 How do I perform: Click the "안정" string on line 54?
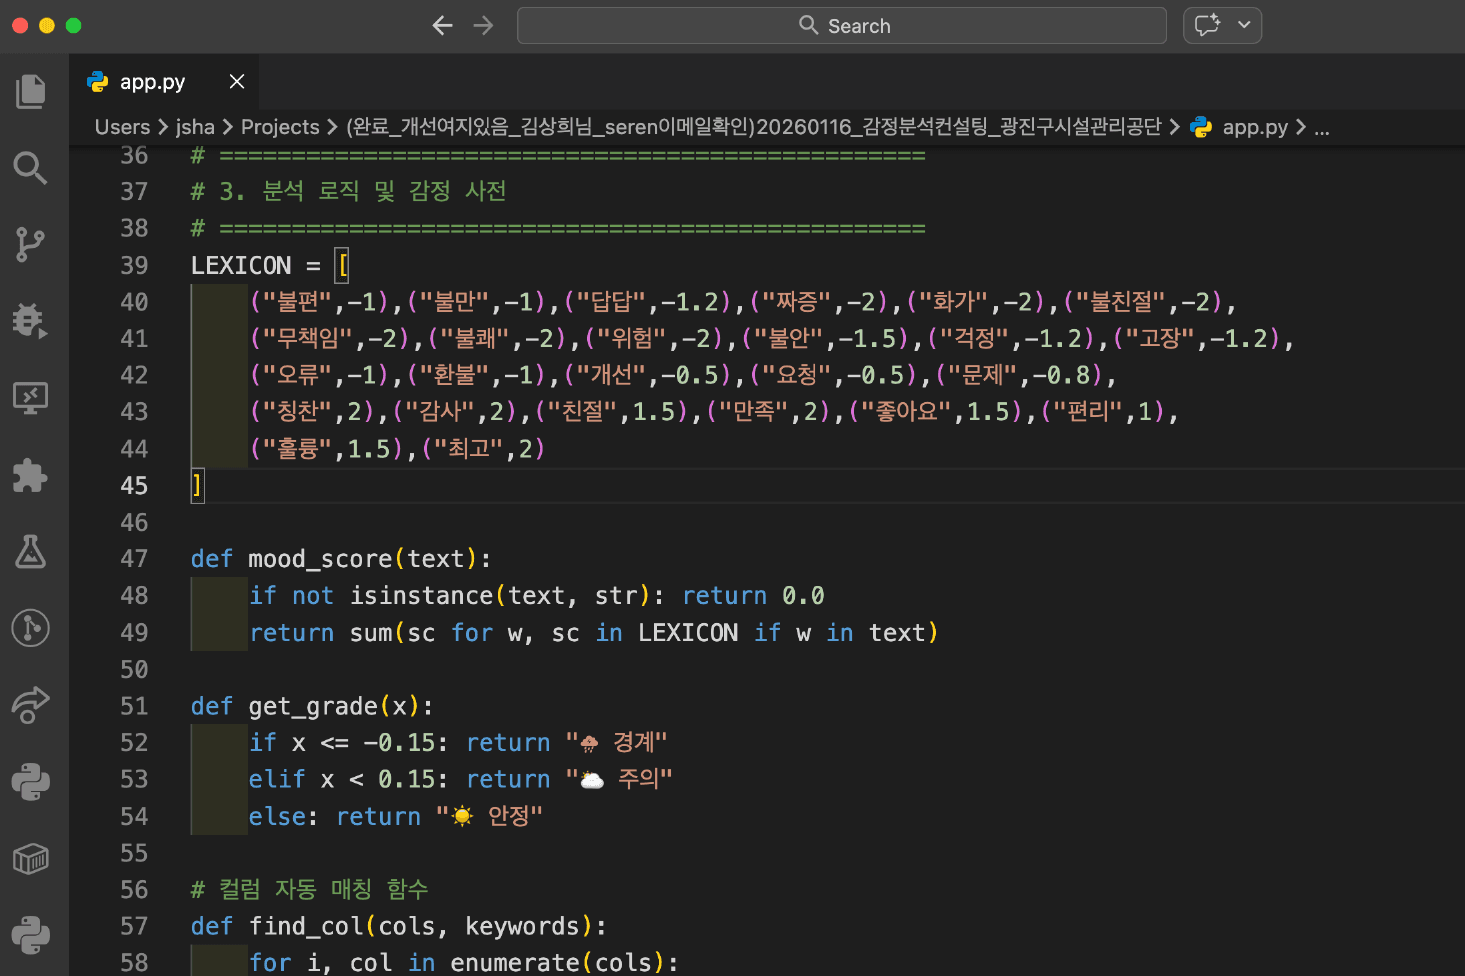[x=489, y=817]
